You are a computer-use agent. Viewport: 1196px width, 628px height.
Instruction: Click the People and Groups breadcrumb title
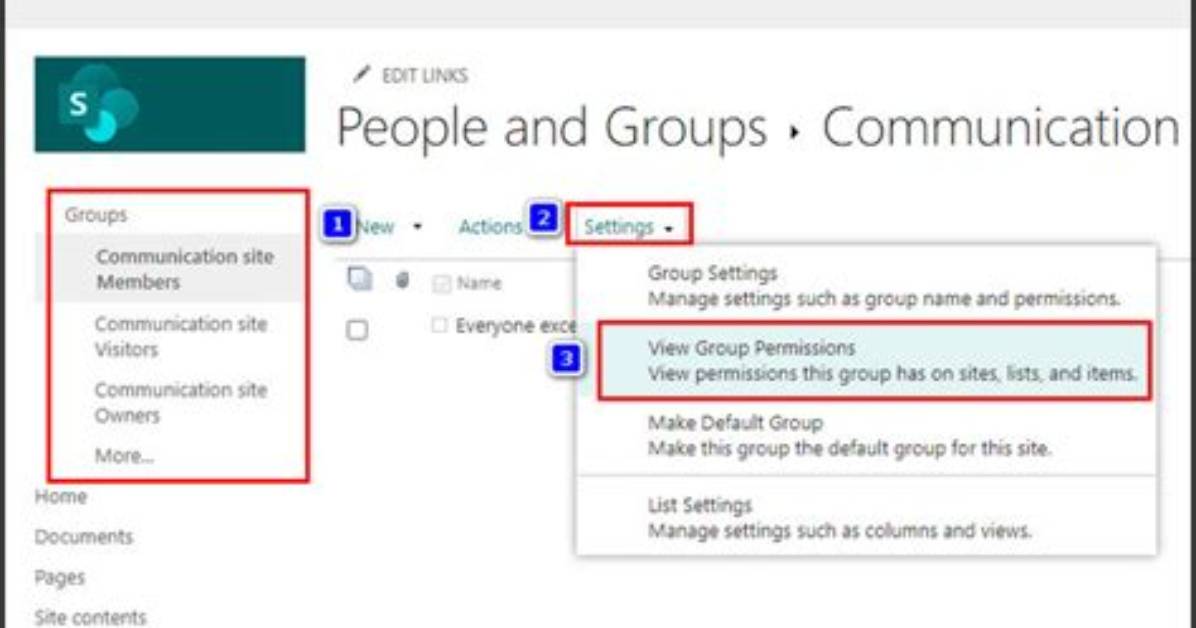pyautogui.click(x=551, y=127)
